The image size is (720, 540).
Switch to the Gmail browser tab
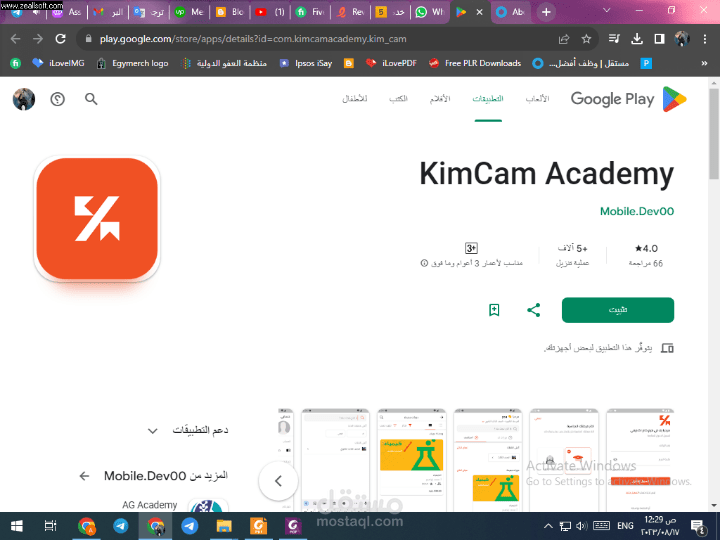click(108, 12)
